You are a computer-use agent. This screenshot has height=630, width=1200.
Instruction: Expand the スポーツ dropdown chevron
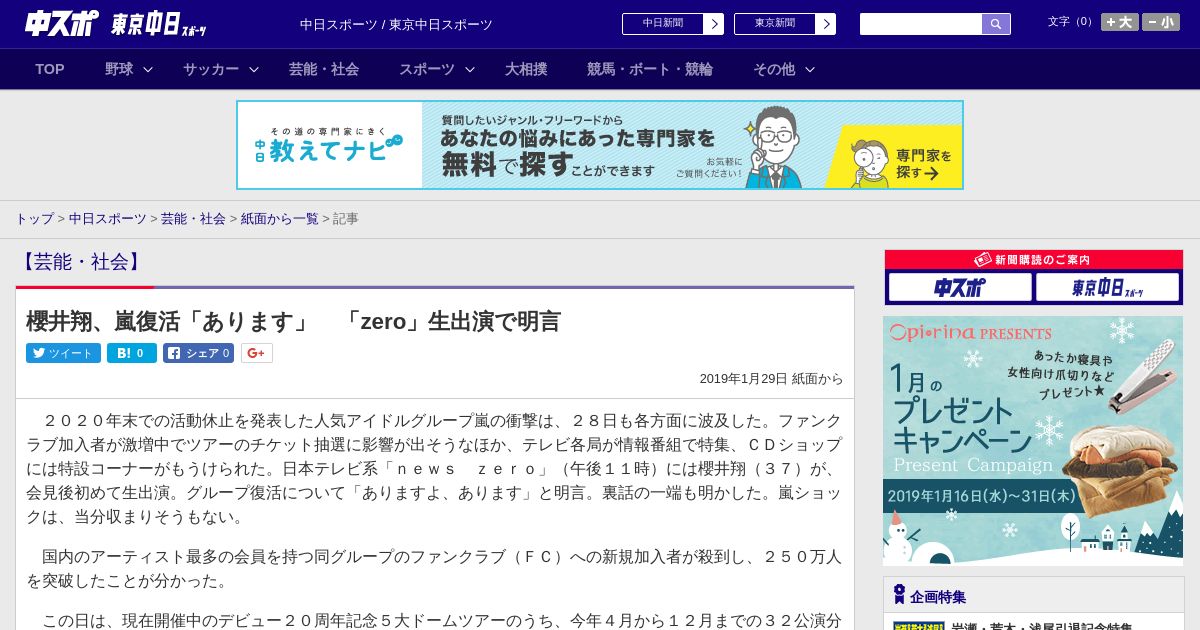click(x=470, y=69)
